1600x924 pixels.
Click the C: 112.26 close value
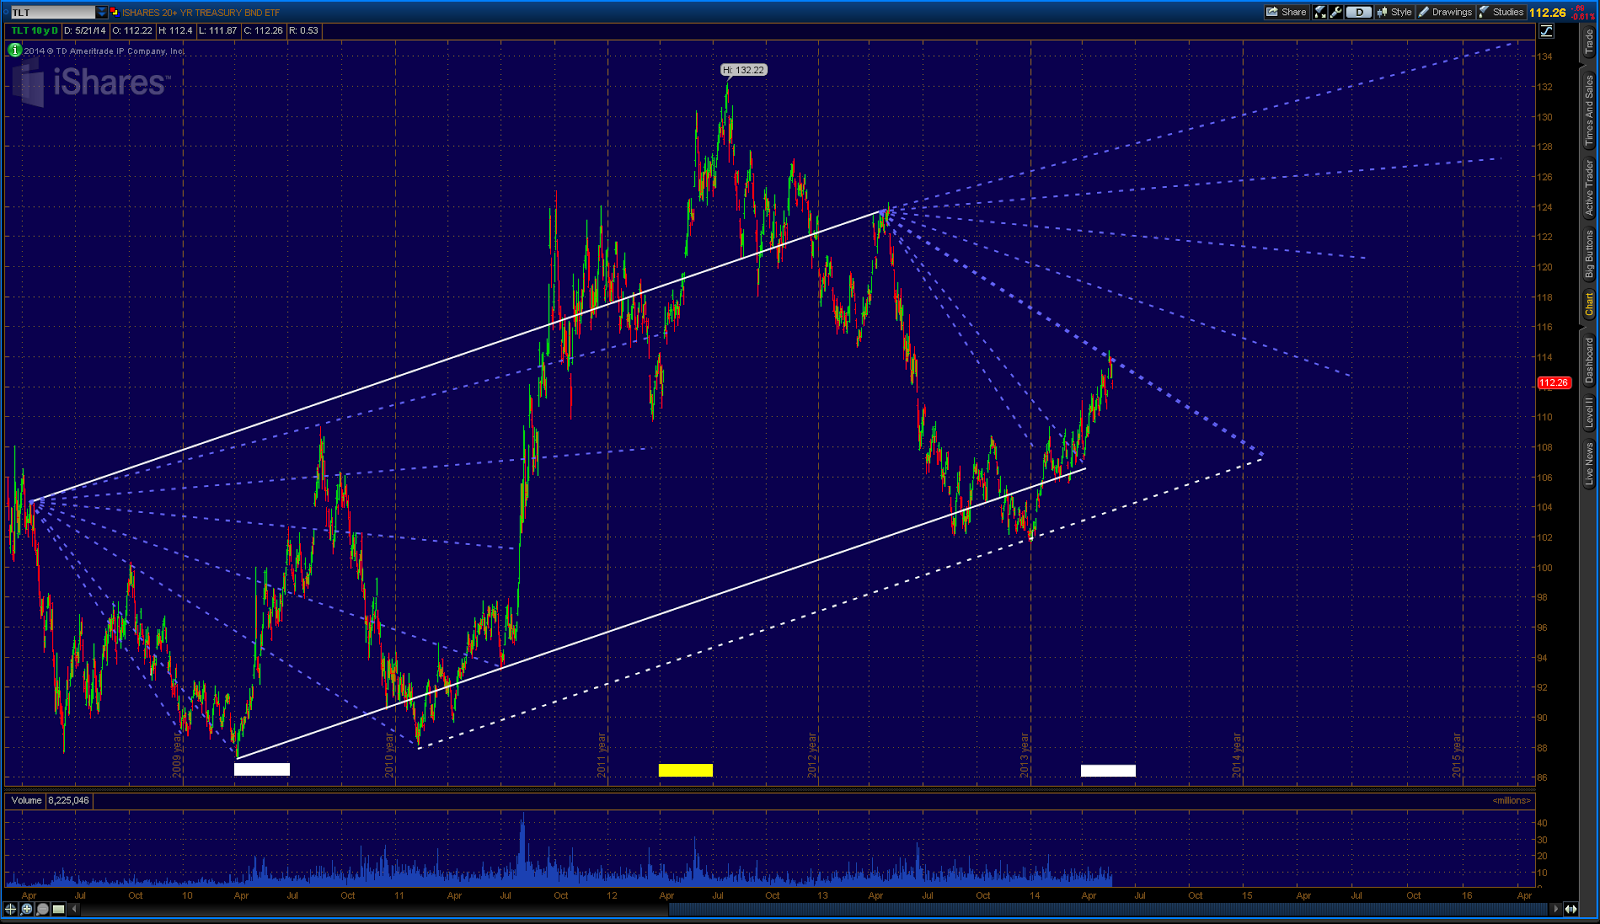[263, 31]
